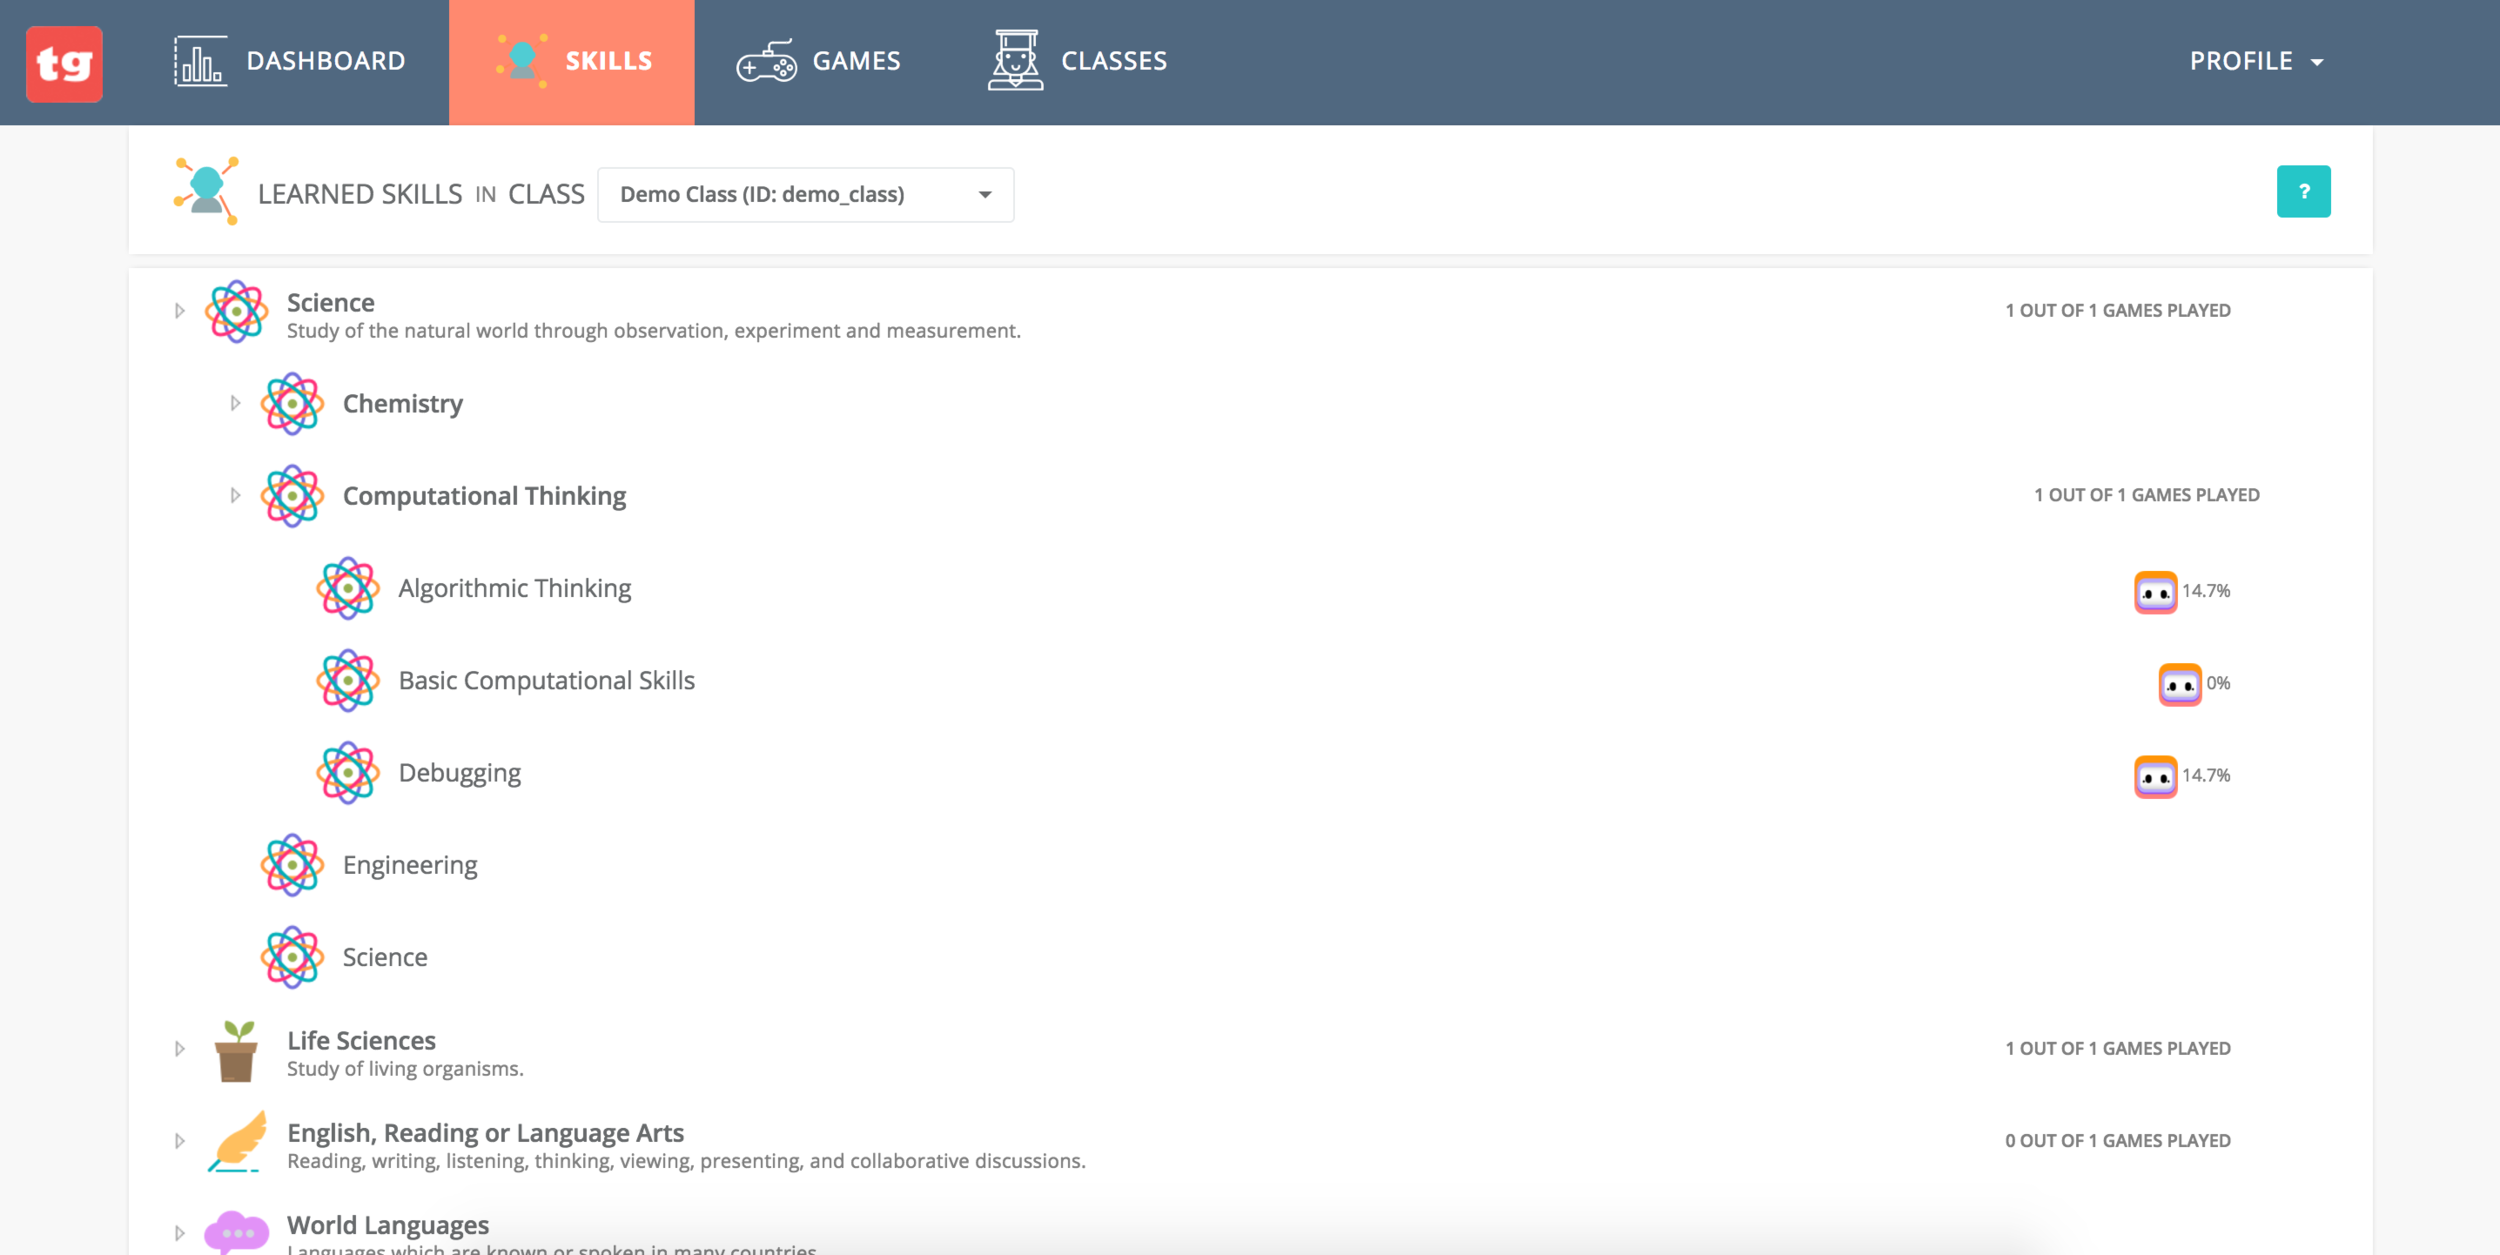2500x1255 pixels.
Task: Select the Skills tab label
Action: pos(609,61)
